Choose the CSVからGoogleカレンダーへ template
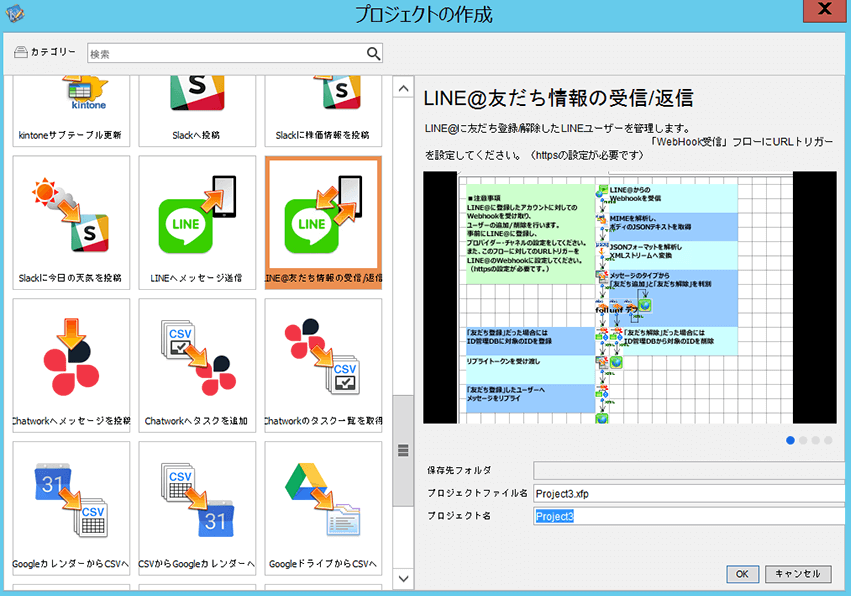The image size is (851, 596). tap(197, 508)
